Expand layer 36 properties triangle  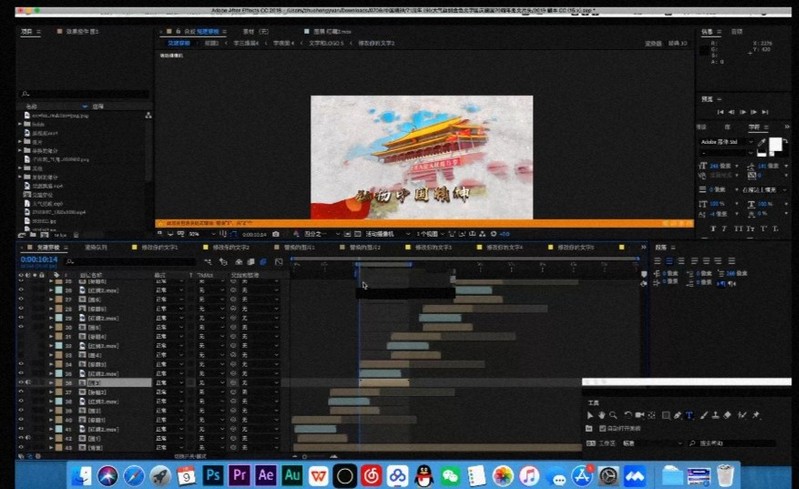tap(51, 382)
